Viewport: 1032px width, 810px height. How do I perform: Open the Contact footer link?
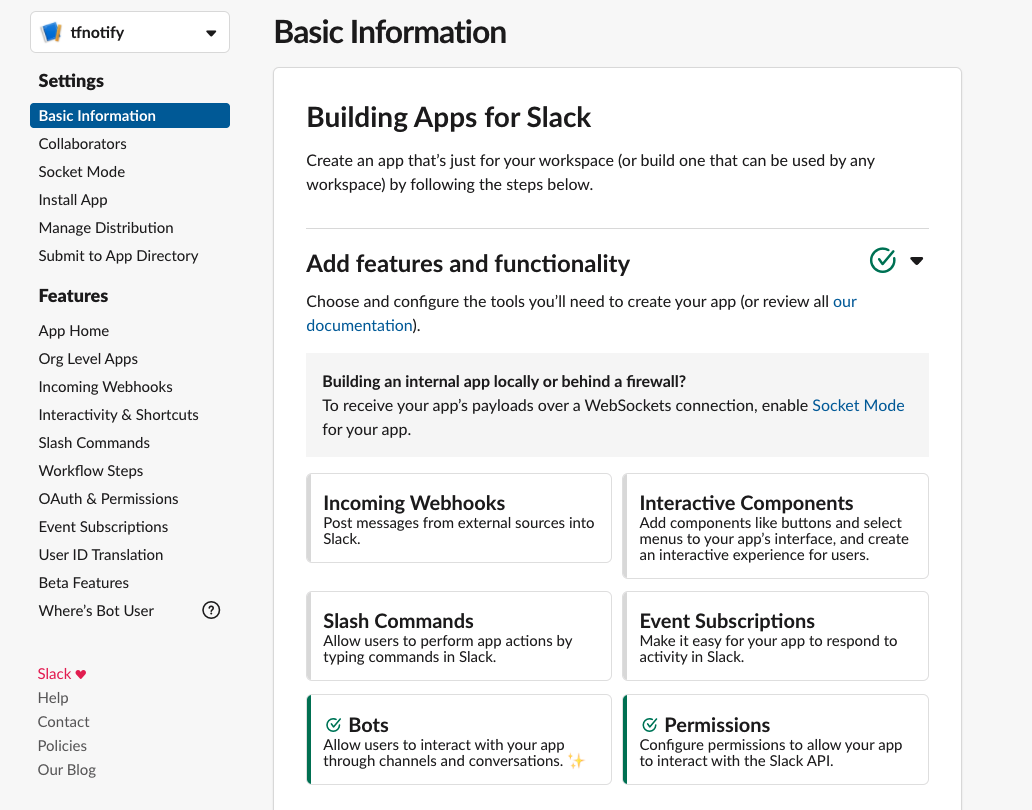pos(63,722)
